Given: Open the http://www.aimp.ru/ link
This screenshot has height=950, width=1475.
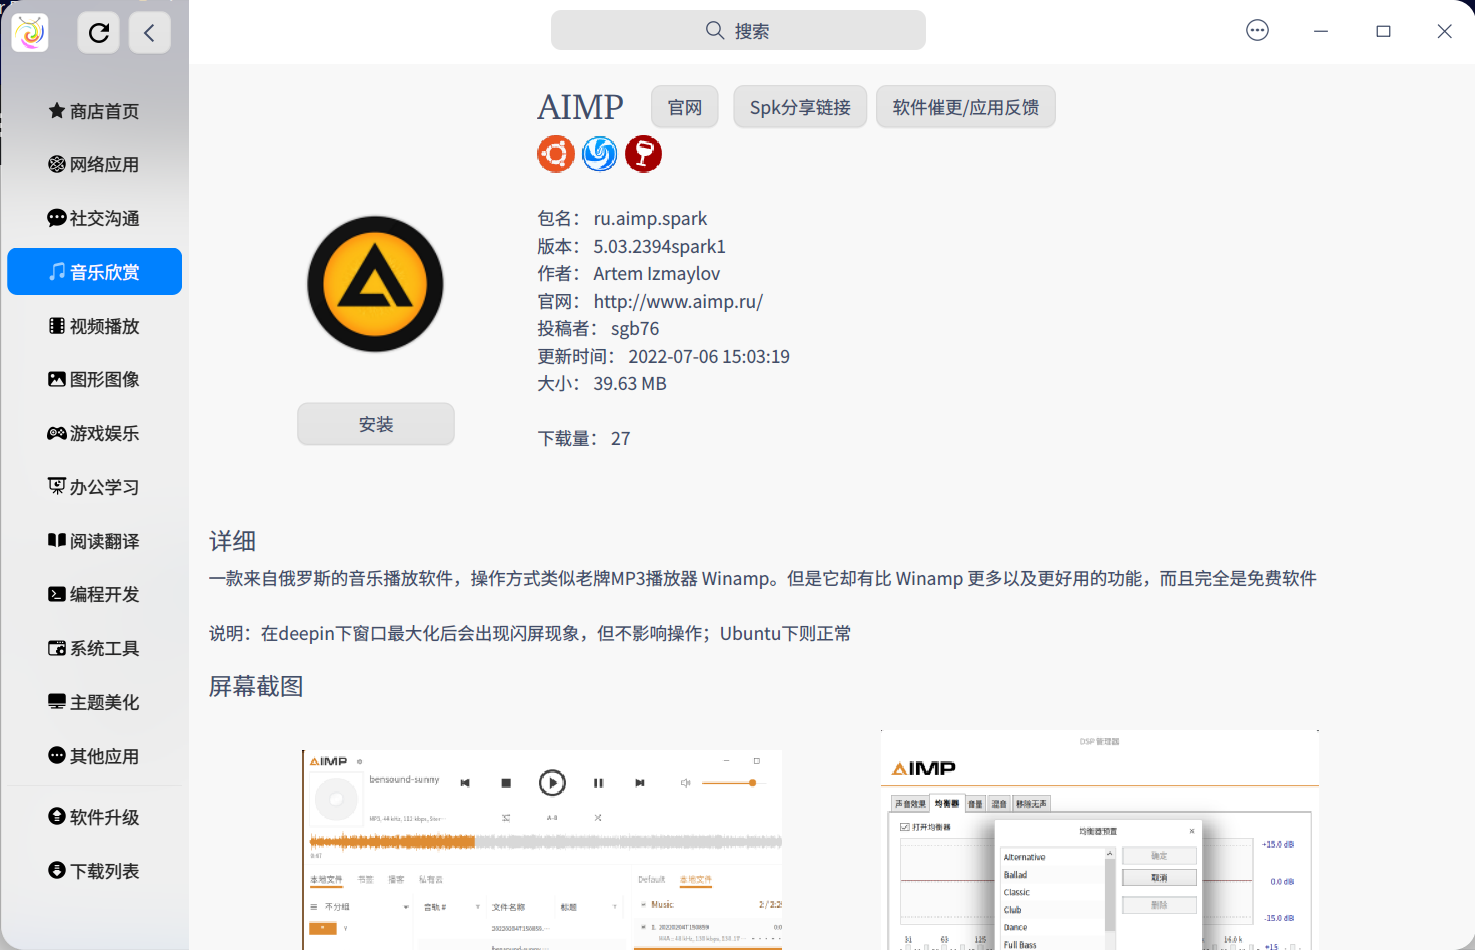Looking at the screenshot, I should tap(678, 300).
